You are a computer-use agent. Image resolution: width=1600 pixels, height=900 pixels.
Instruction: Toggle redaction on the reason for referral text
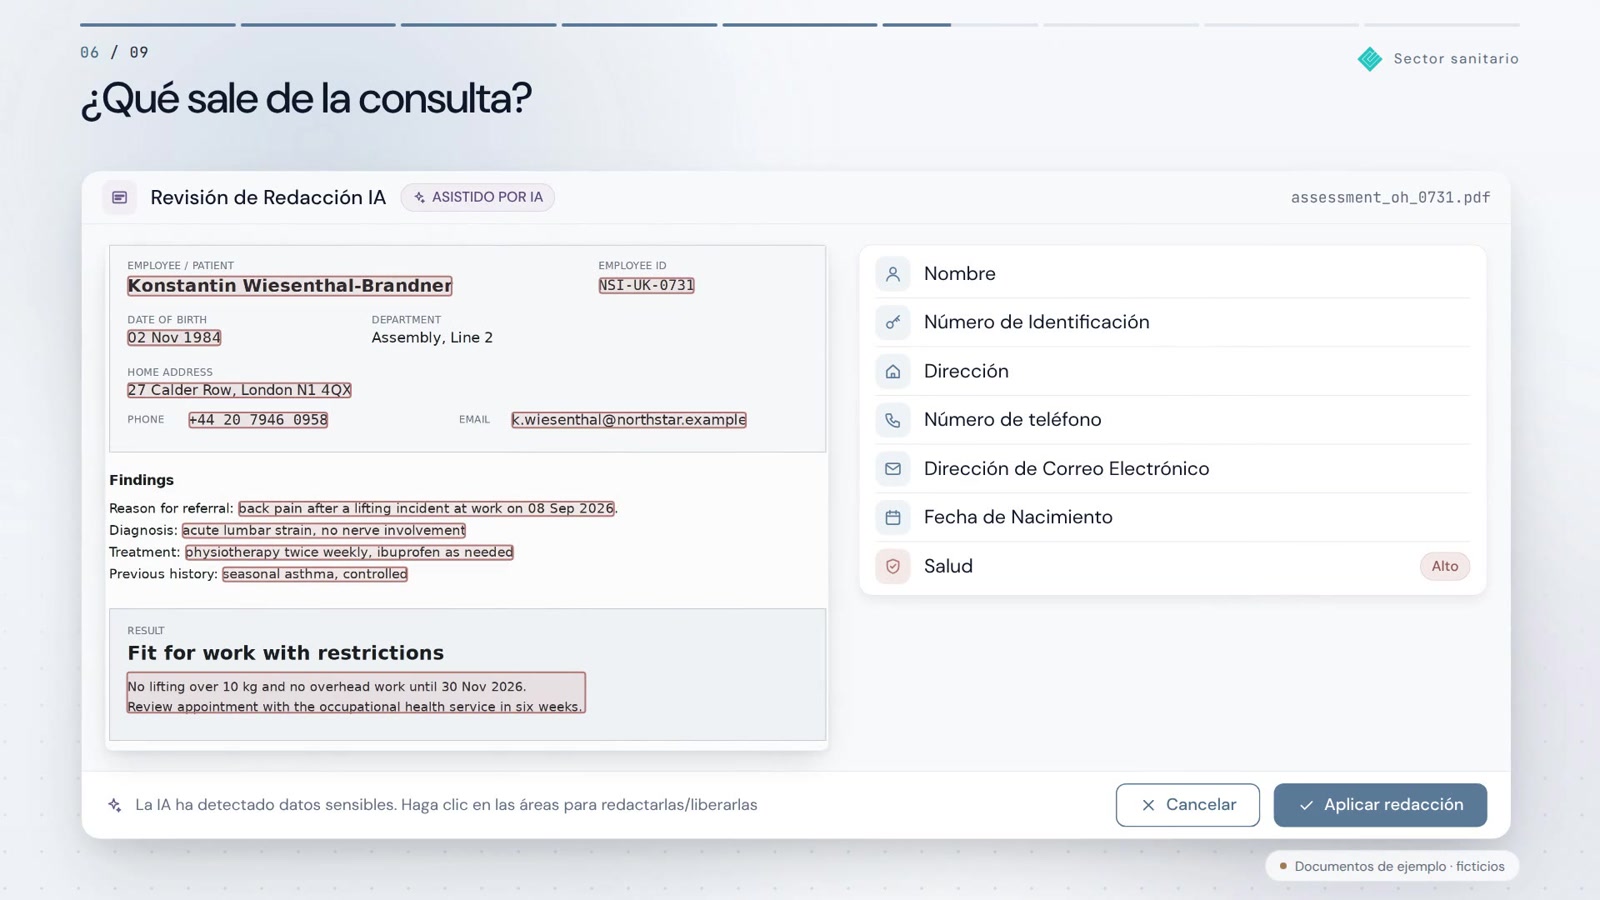tap(426, 508)
